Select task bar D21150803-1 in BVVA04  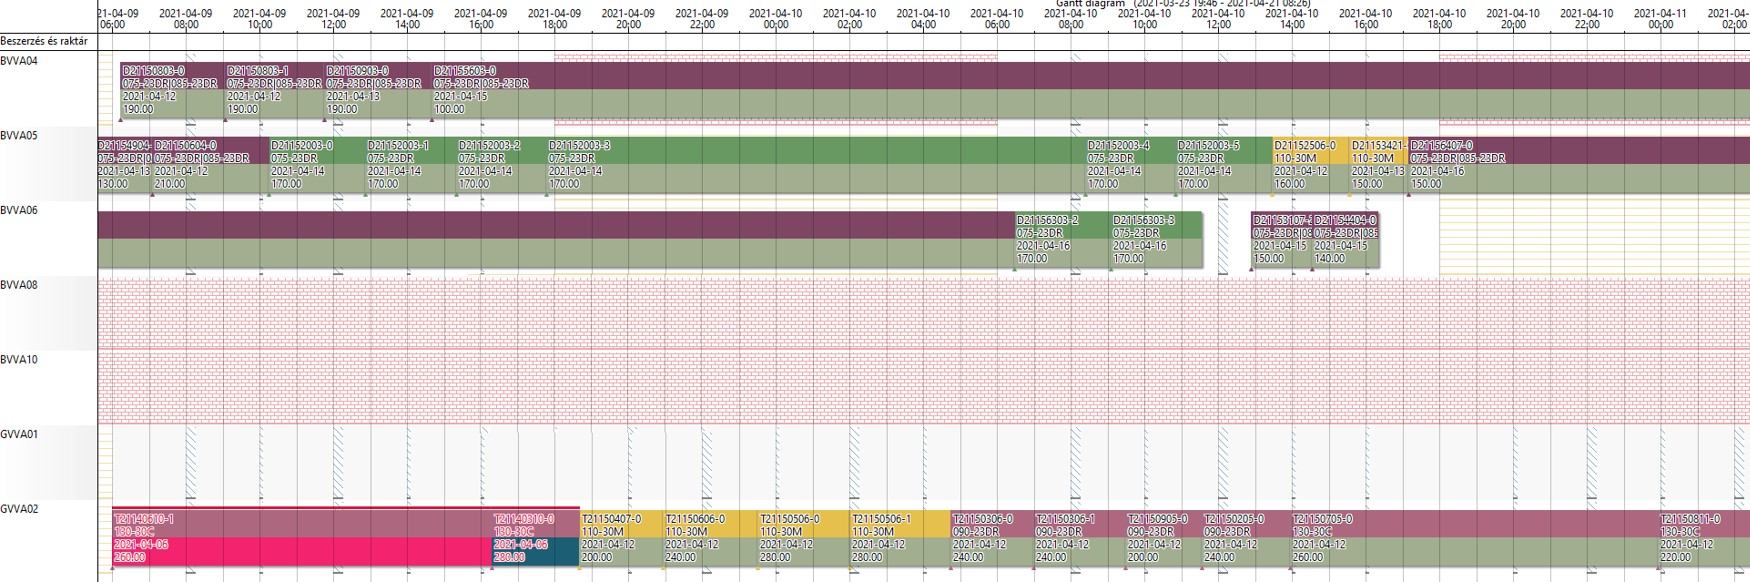click(x=275, y=90)
